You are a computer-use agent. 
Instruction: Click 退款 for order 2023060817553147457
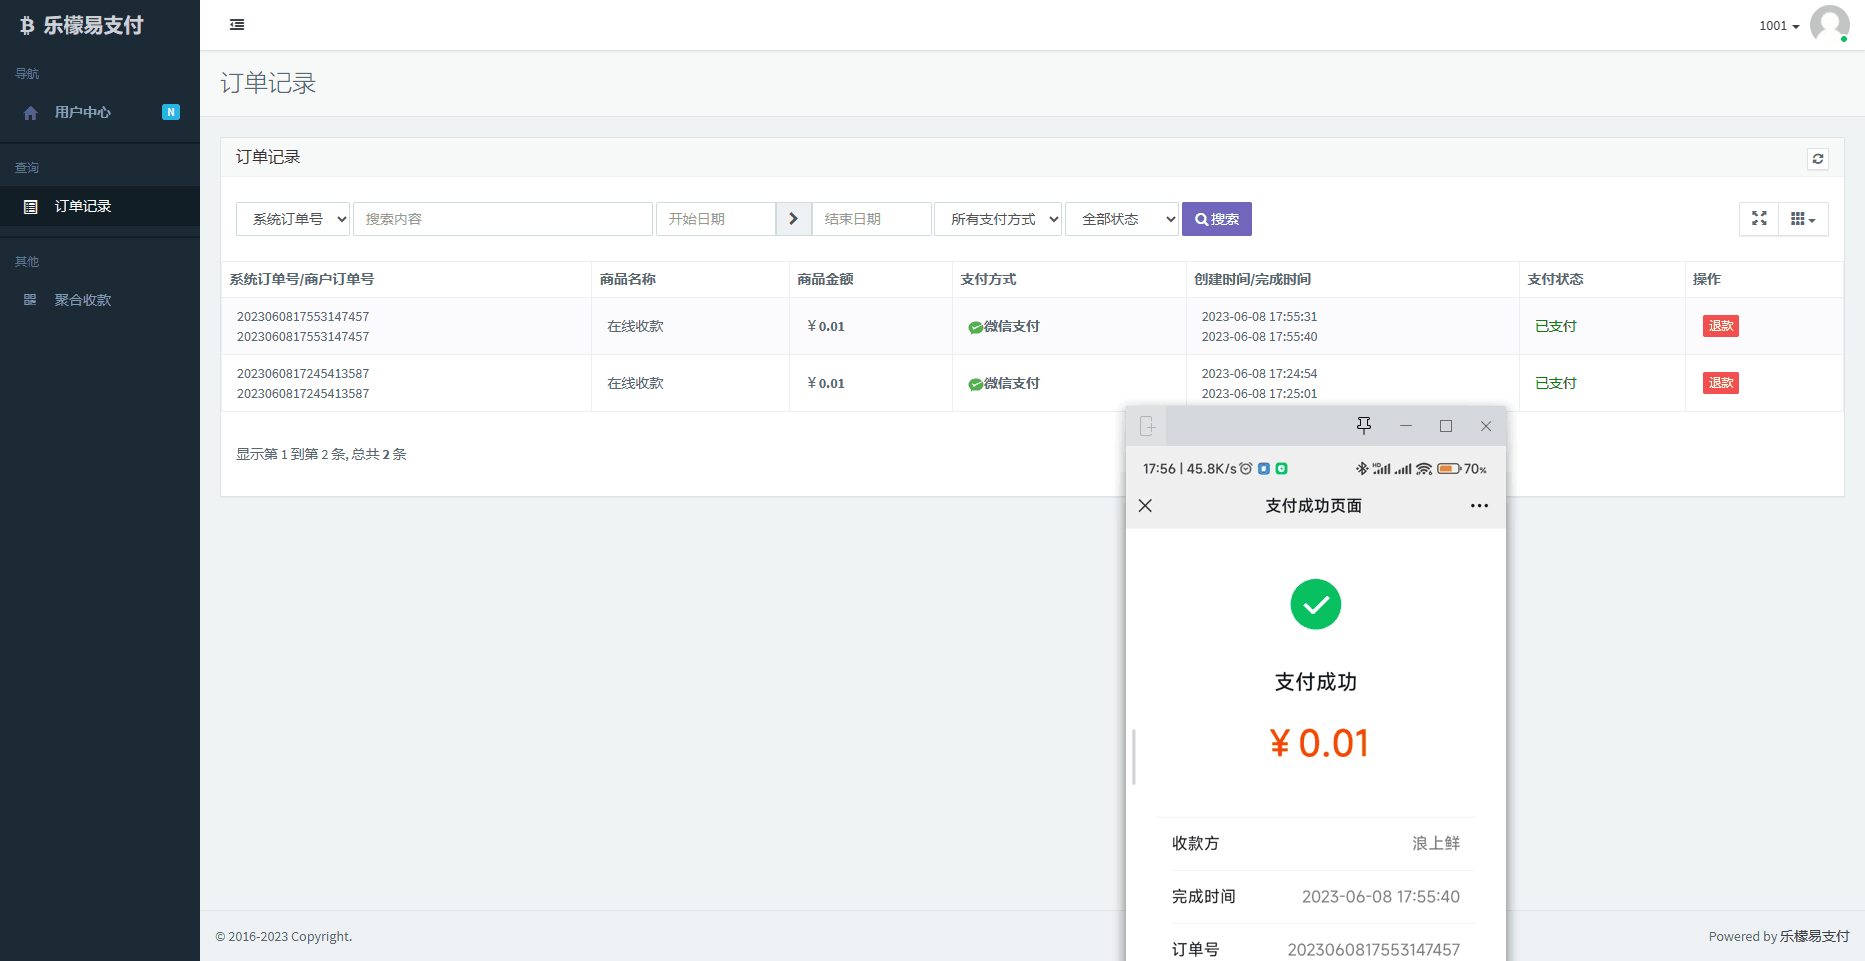click(1720, 326)
